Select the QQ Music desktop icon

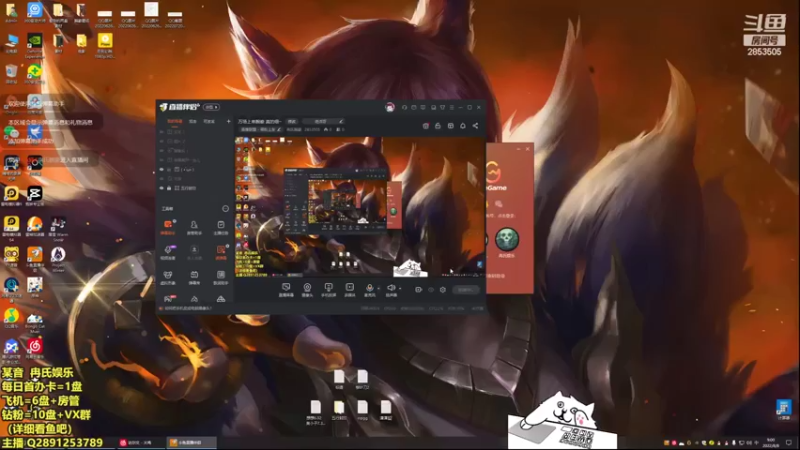pos(11,318)
